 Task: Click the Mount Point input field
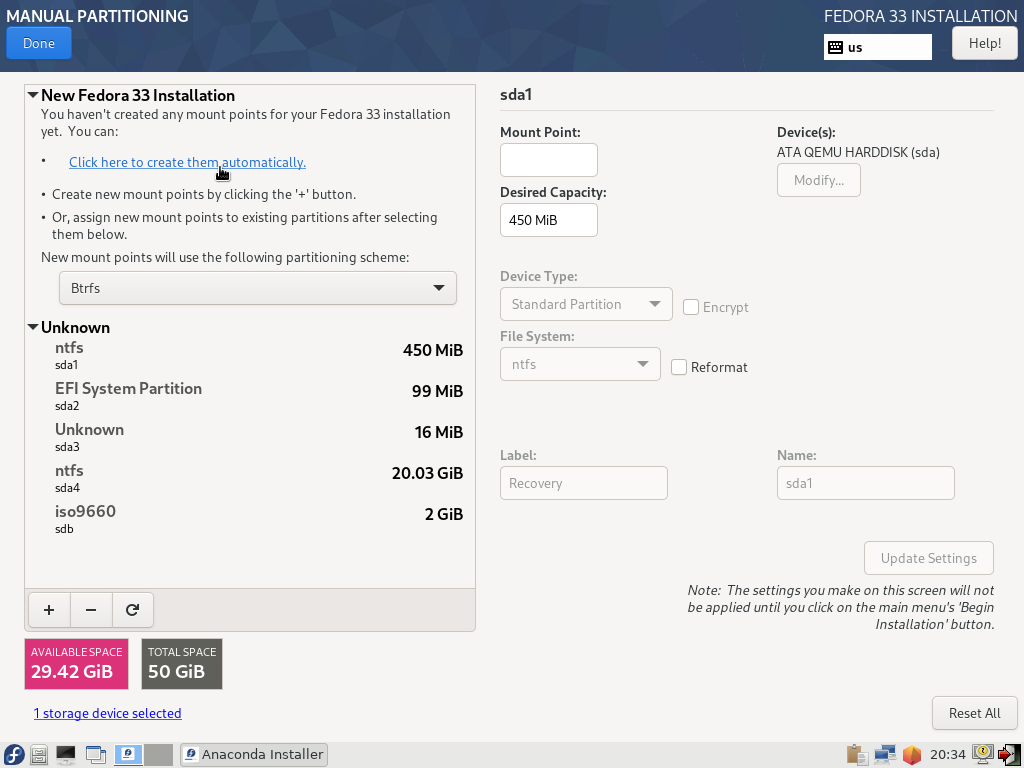[549, 160]
